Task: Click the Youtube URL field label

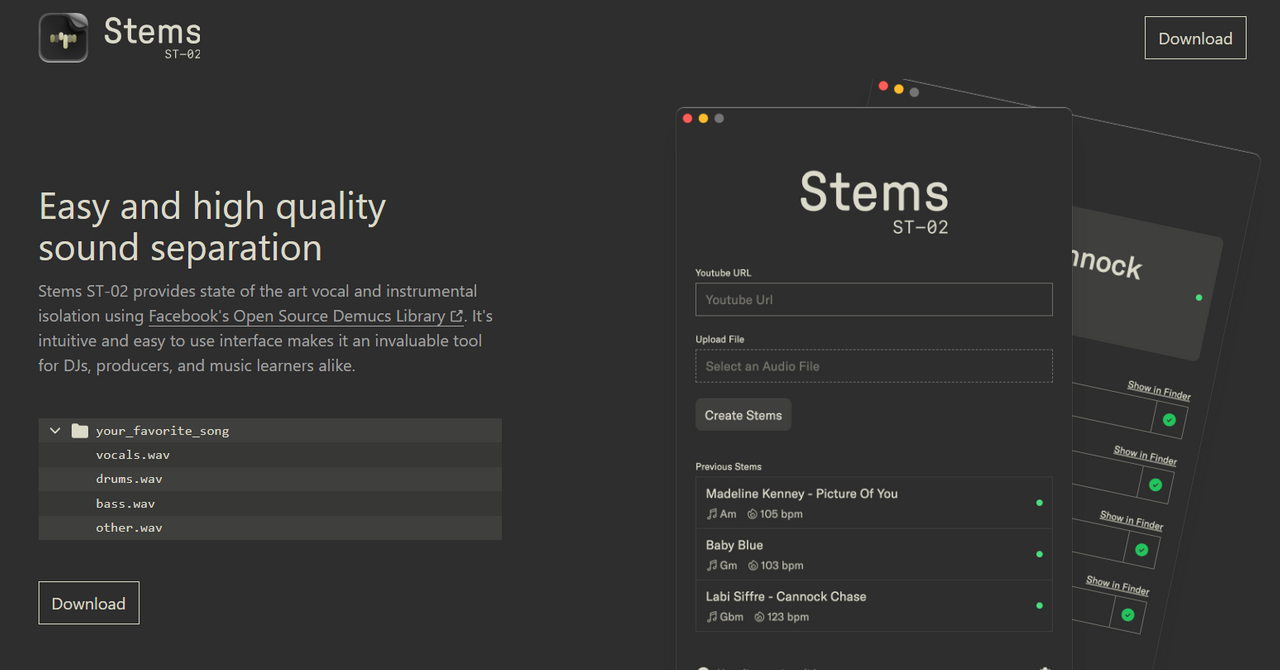Action: pos(723,273)
